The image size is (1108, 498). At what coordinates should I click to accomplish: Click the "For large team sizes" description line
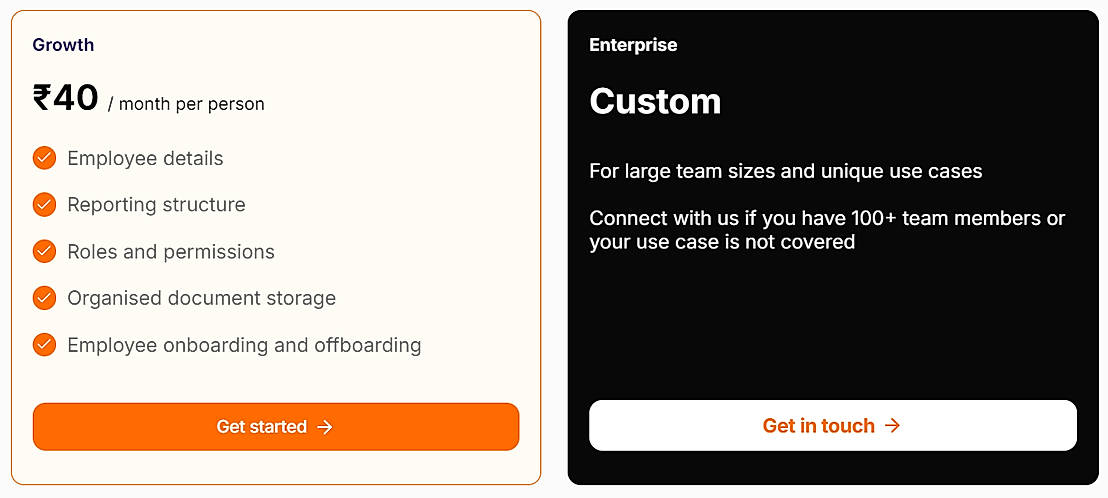[x=785, y=171]
